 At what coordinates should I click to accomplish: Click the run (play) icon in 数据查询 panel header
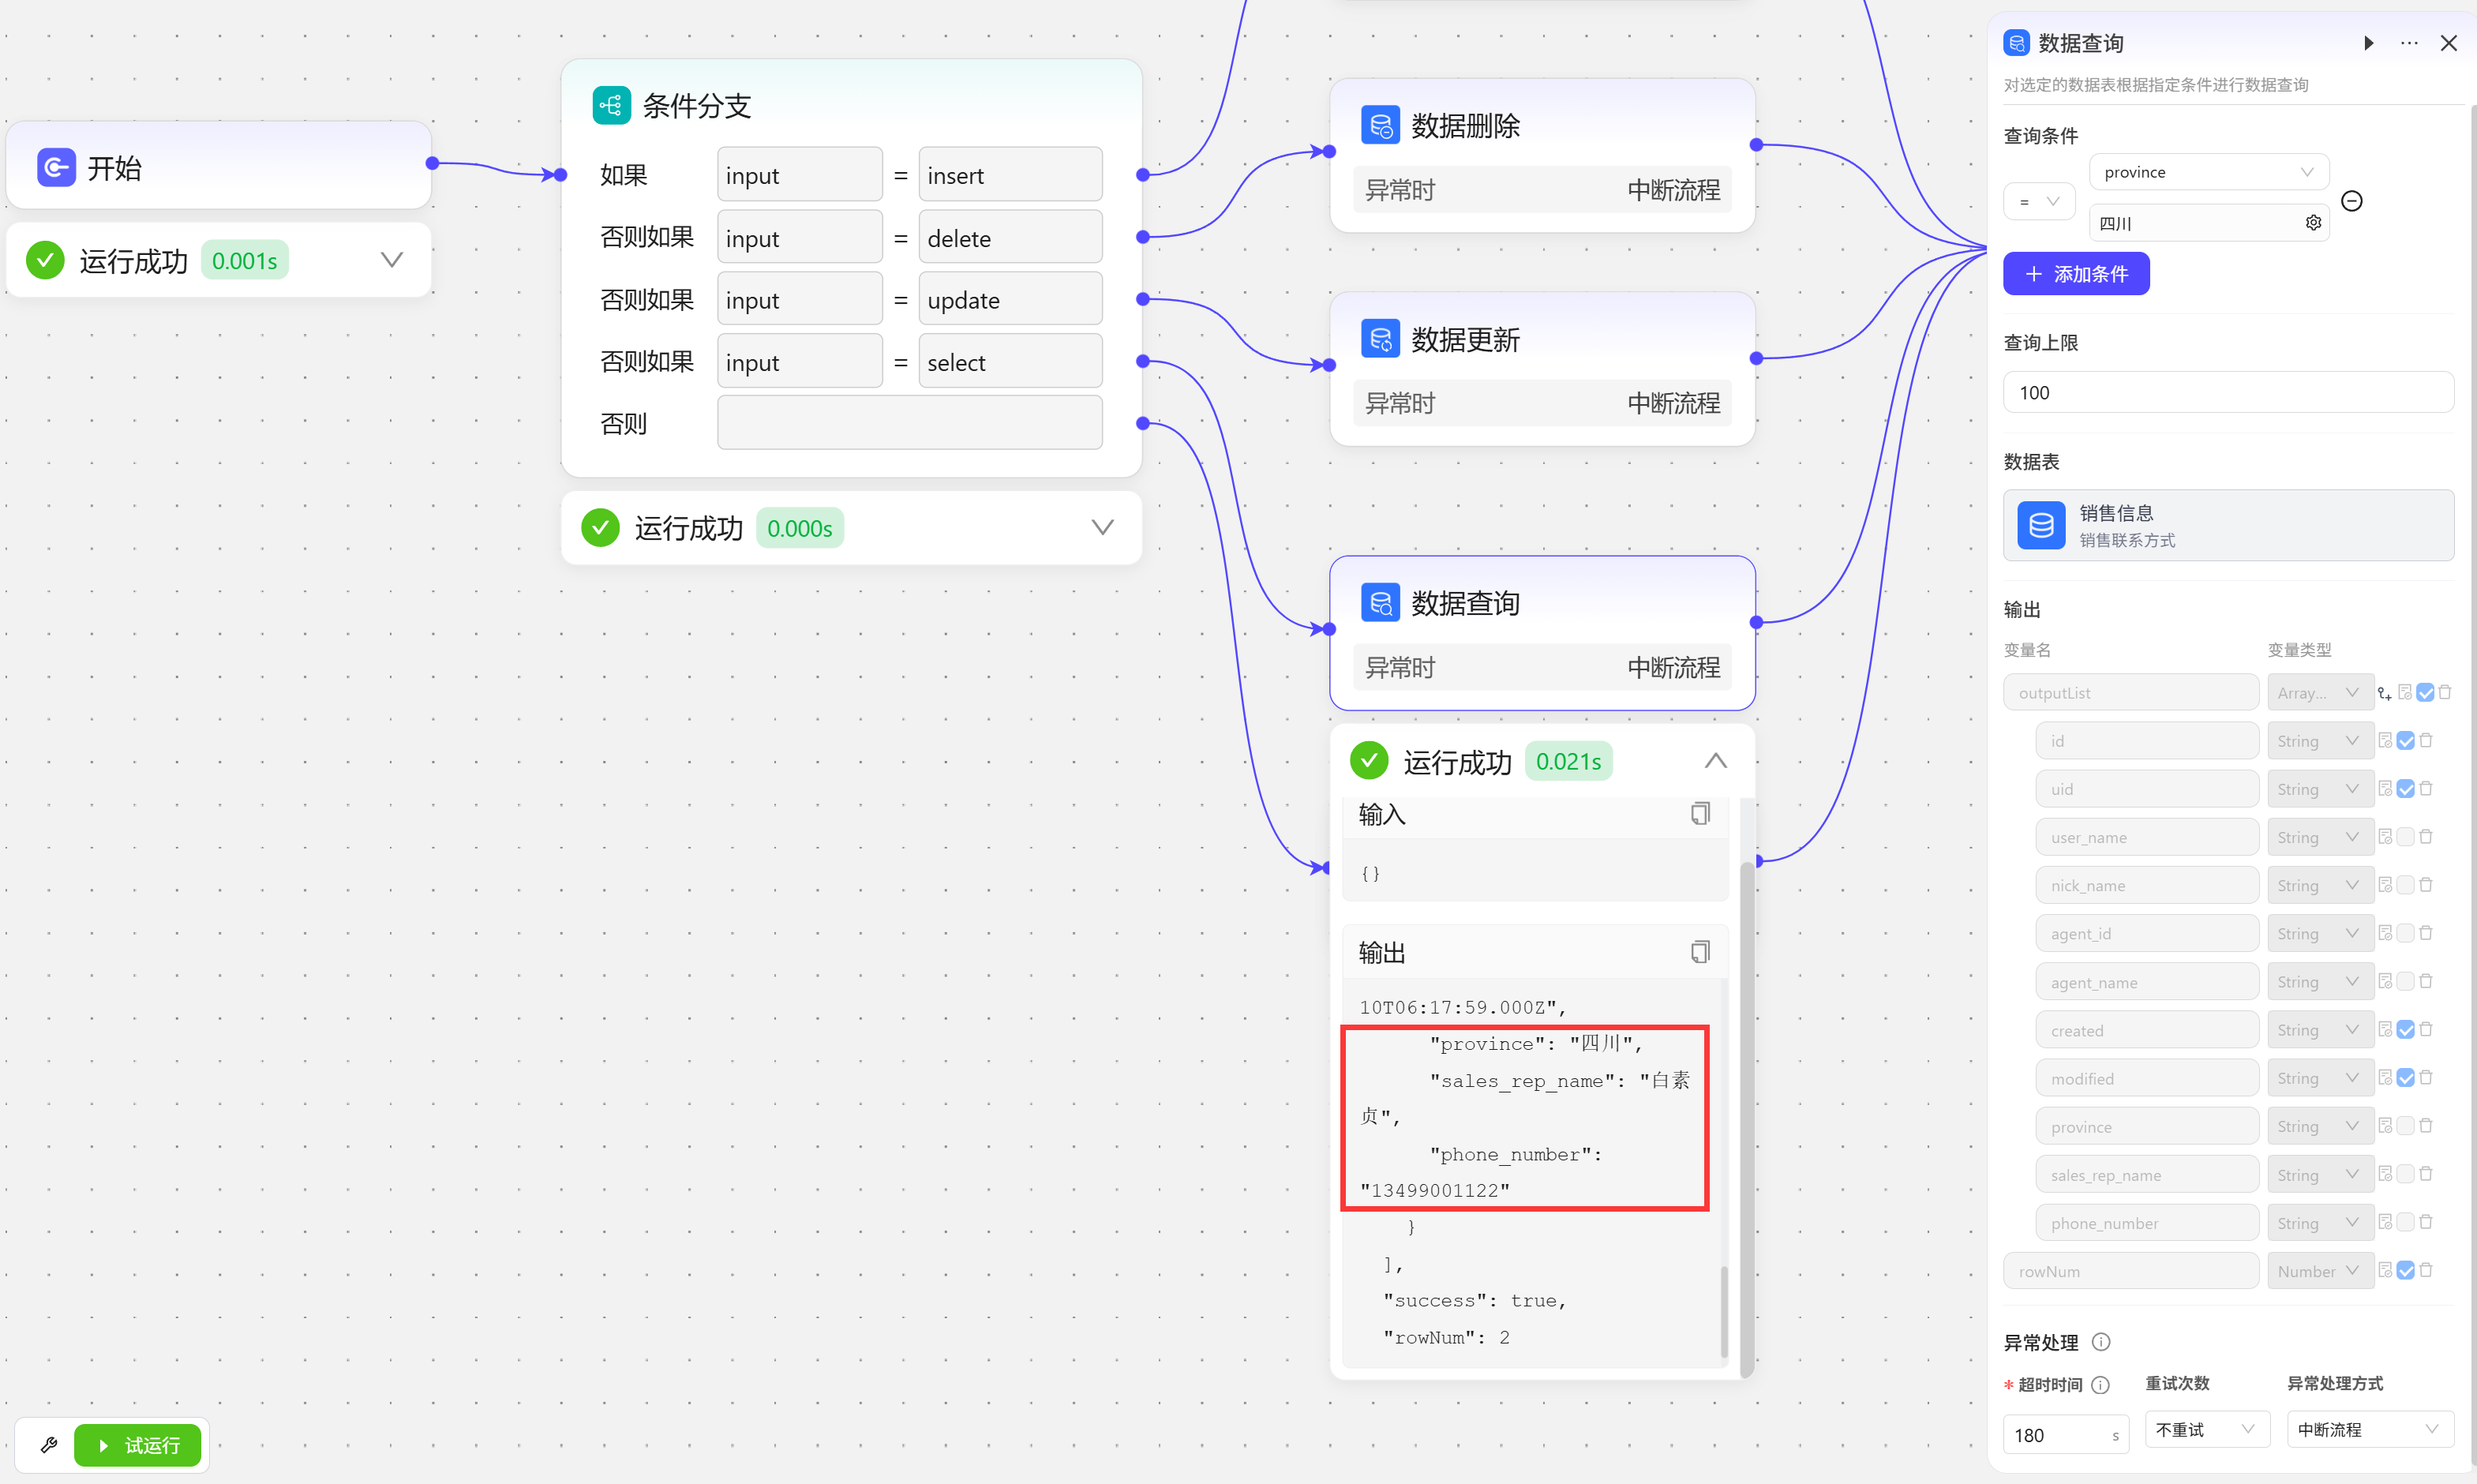coord(2368,43)
